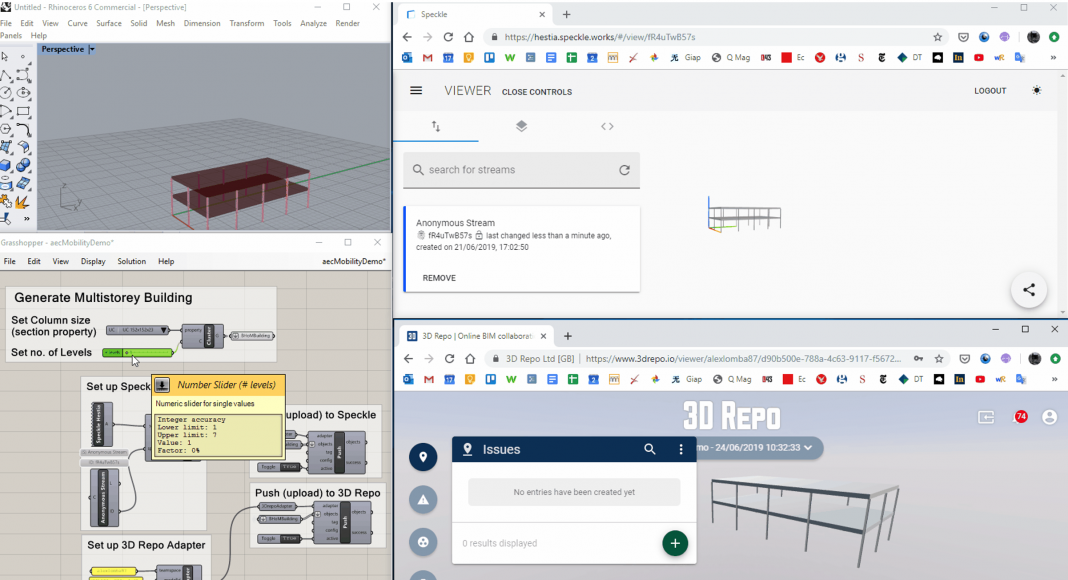Click the add issue plus button
The height and width of the screenshot is (580, 1068).
point(675,543)
